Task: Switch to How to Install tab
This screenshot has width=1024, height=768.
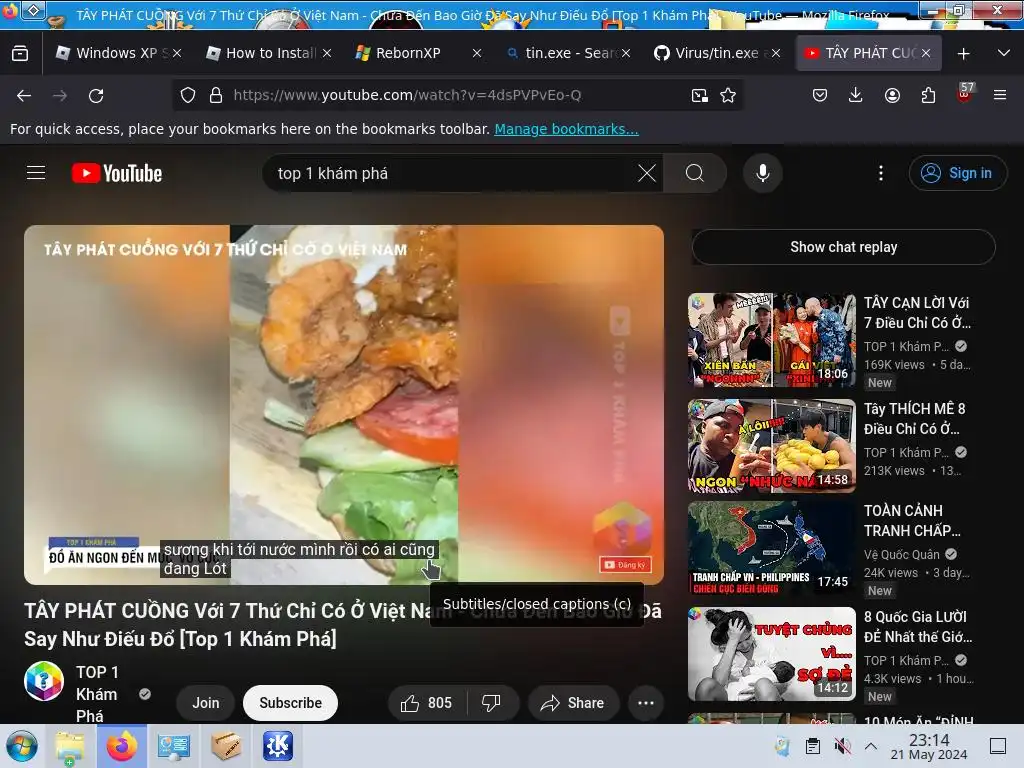Action: (268, 53)
